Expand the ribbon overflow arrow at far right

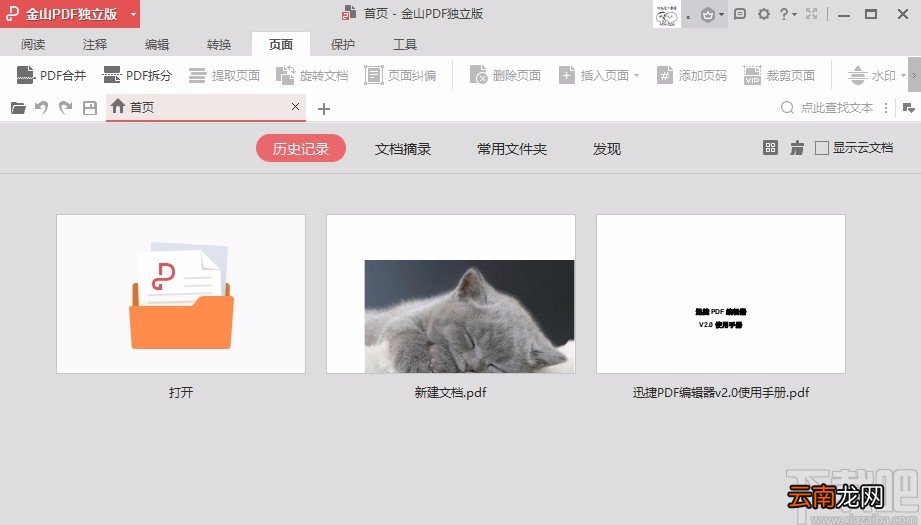[x=914, y=75]
